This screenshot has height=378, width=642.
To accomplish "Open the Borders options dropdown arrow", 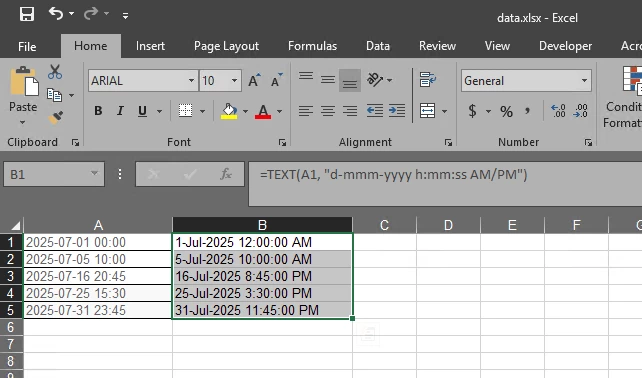I will coord(202,111).
